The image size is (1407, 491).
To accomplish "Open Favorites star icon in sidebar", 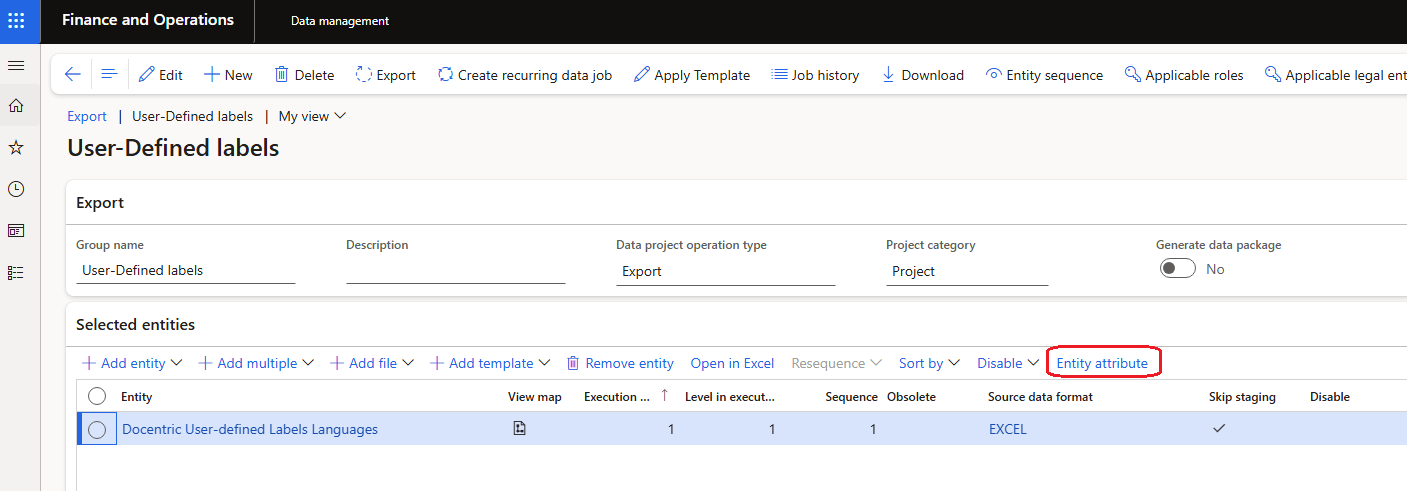I will 16,148.
